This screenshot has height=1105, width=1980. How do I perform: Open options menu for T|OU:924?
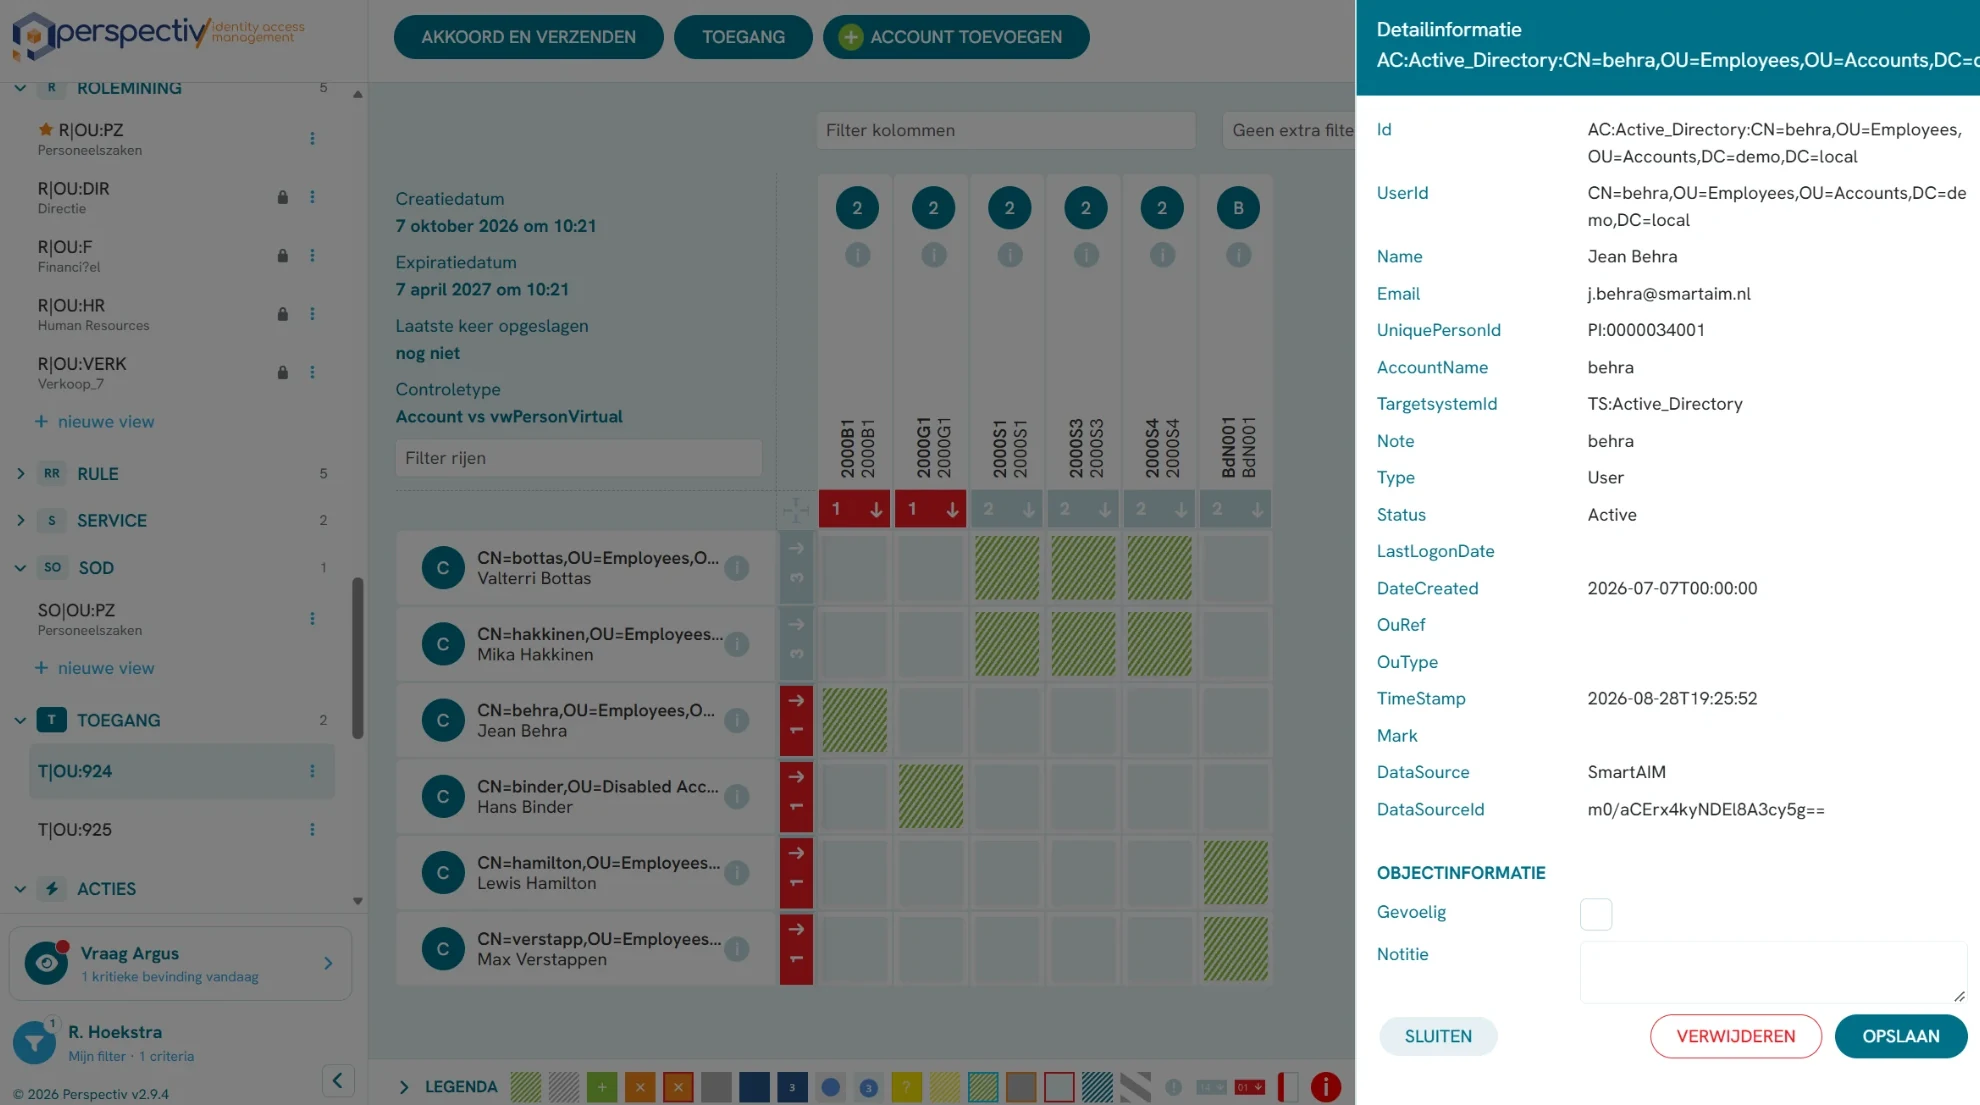[x=312, y=771]
